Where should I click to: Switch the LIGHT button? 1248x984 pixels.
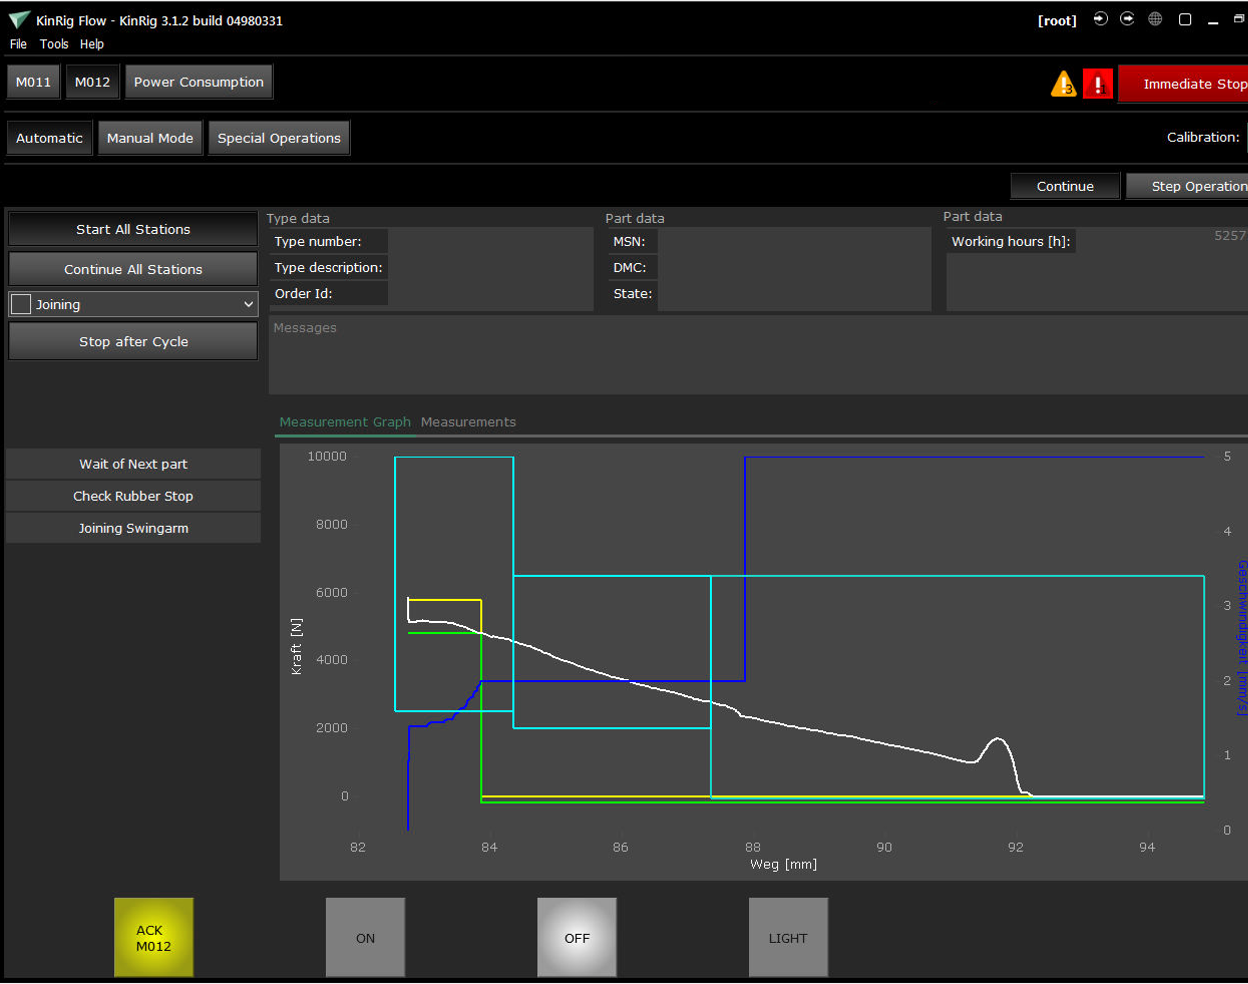pyautogui.click(x=788, y=937)
